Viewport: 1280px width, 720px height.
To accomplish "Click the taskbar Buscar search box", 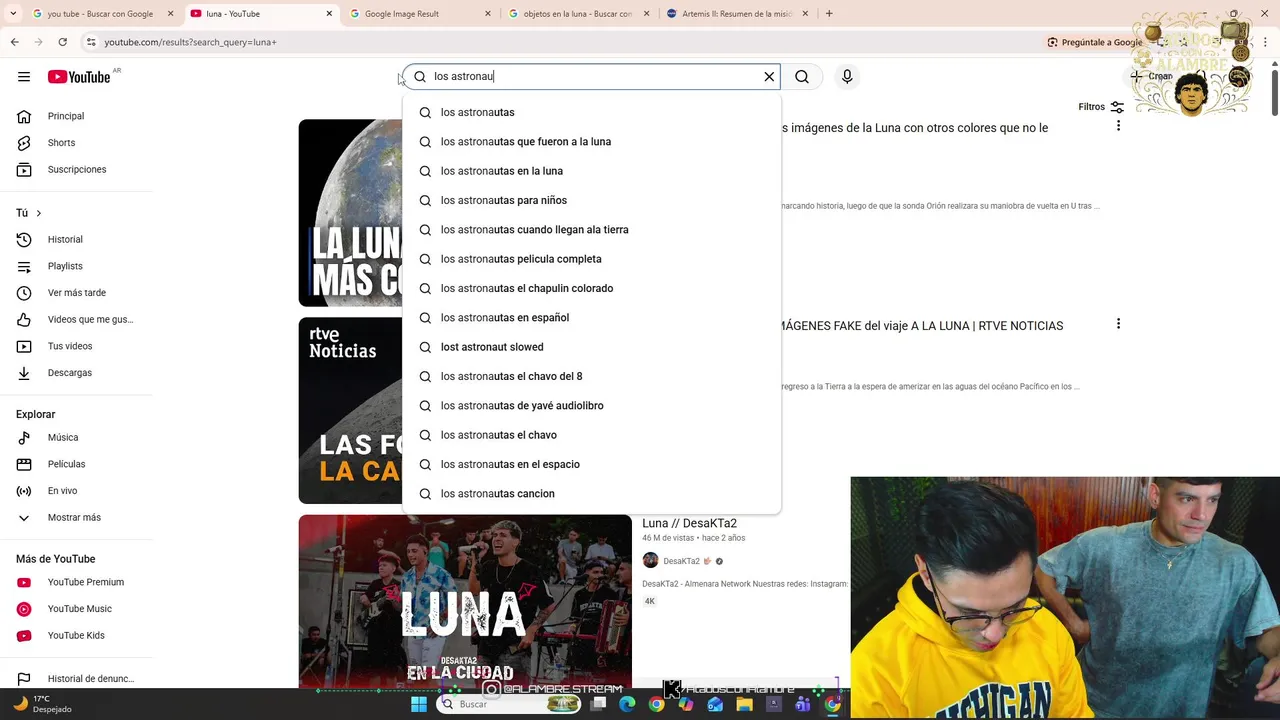I will click(x=510, y=704).
